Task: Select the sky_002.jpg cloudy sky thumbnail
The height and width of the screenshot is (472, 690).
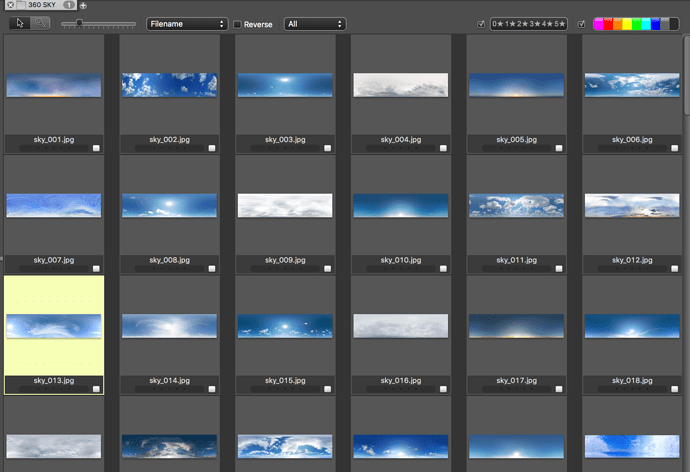Action: 169,85
